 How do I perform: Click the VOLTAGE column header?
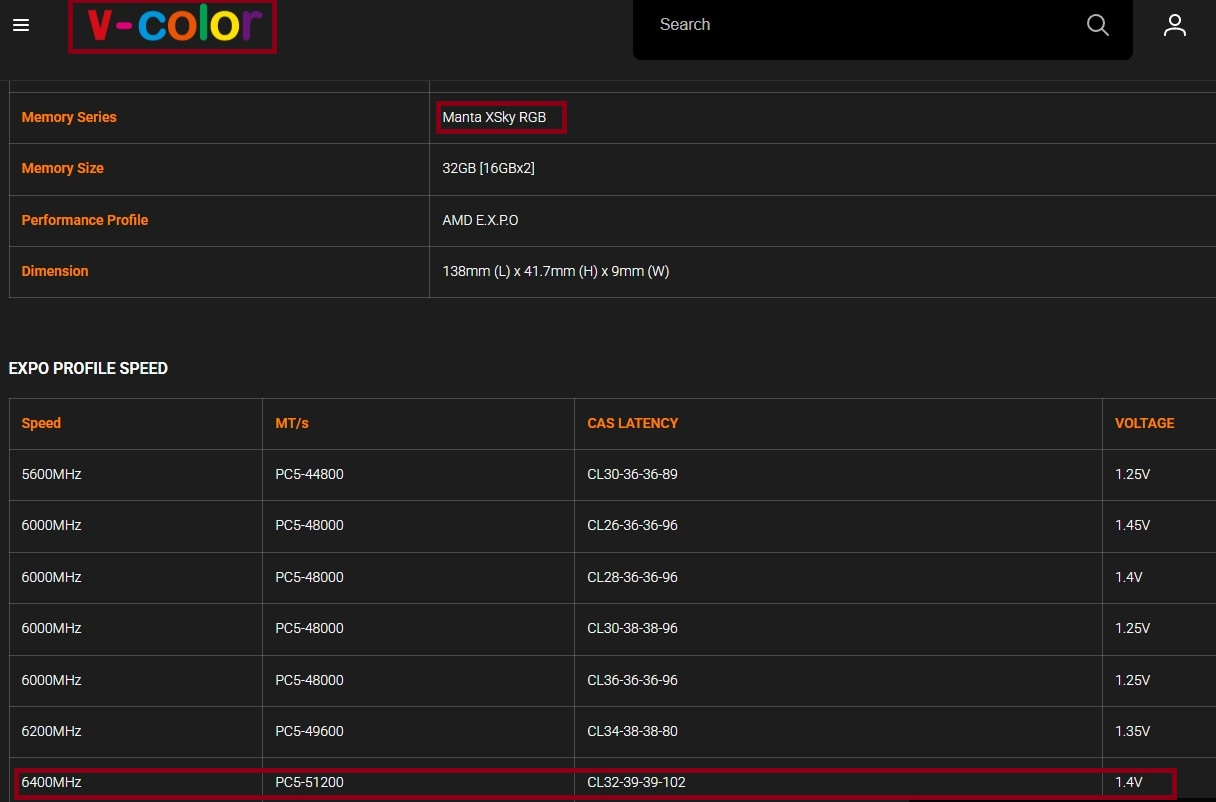pos(1145,423)
